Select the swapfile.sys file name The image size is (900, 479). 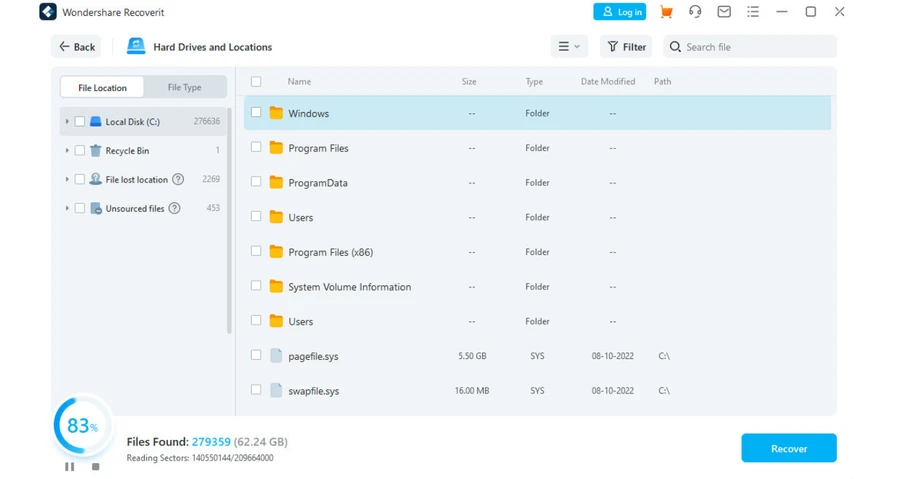(x=313, y=391)
